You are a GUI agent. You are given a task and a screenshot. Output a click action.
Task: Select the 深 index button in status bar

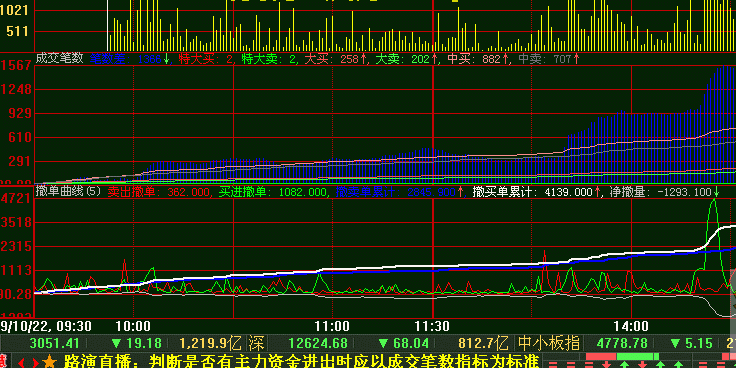pos(256,343)
